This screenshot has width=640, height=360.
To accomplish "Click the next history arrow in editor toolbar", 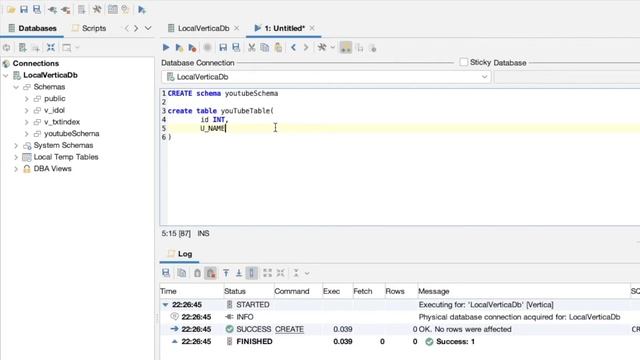I will pyautogui.click(x=306, y=48).
